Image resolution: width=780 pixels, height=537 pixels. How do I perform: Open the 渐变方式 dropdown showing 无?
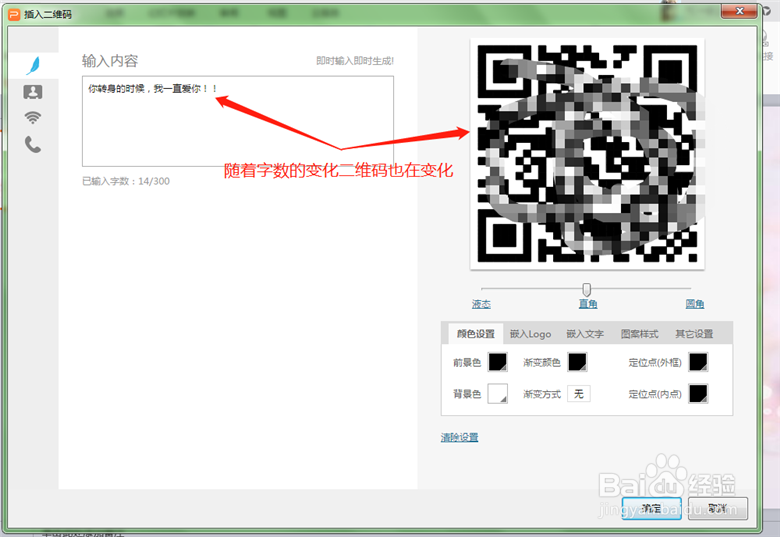point(579,394)
